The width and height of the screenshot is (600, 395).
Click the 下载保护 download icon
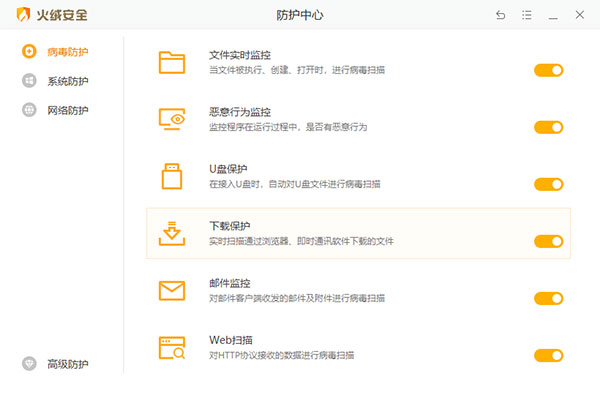172,233
